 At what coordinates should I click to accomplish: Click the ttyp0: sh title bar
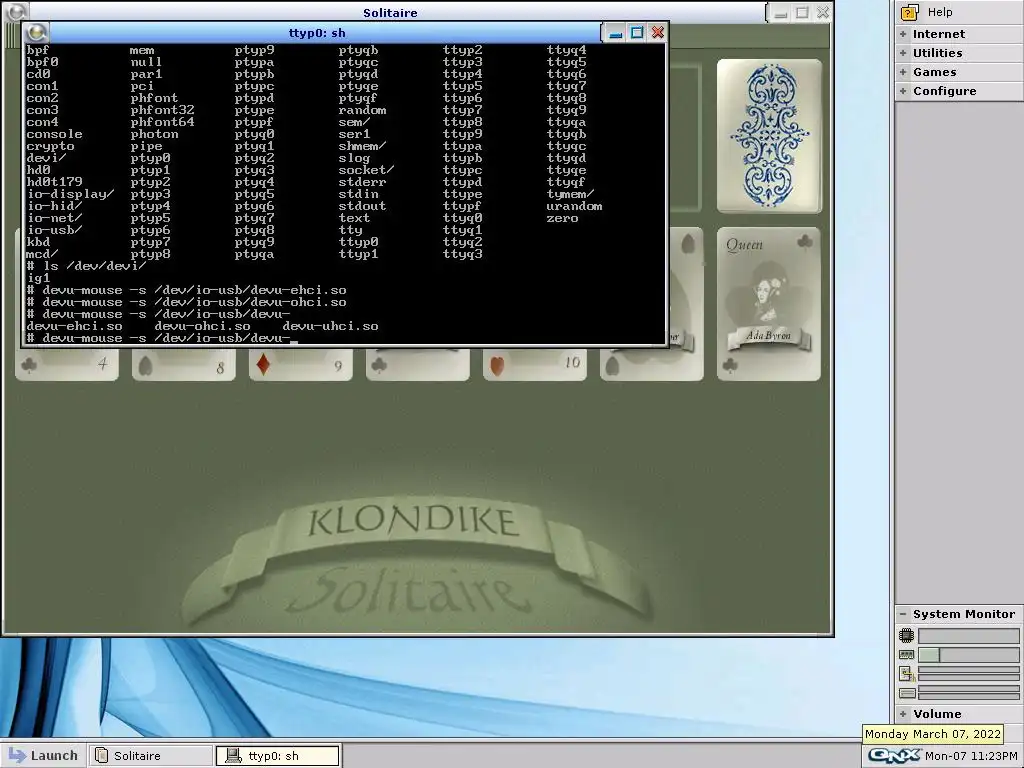[317, 33]
